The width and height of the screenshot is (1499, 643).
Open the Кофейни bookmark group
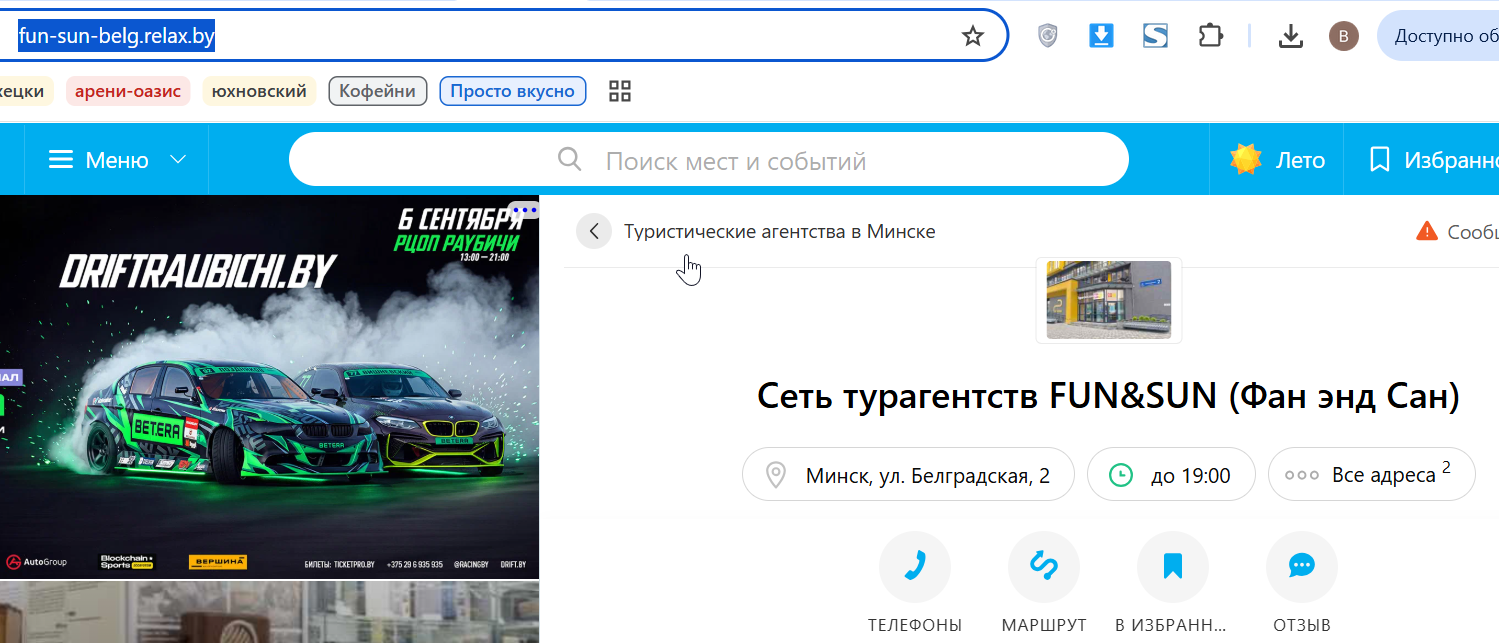(378, 91)
